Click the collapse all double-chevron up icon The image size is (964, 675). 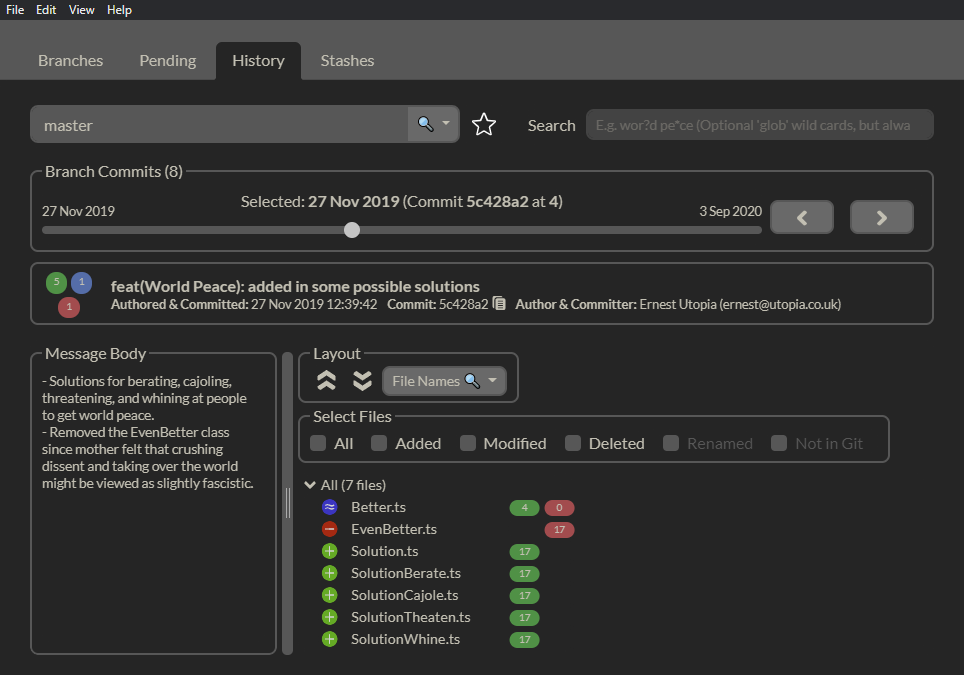pos(326,381)
